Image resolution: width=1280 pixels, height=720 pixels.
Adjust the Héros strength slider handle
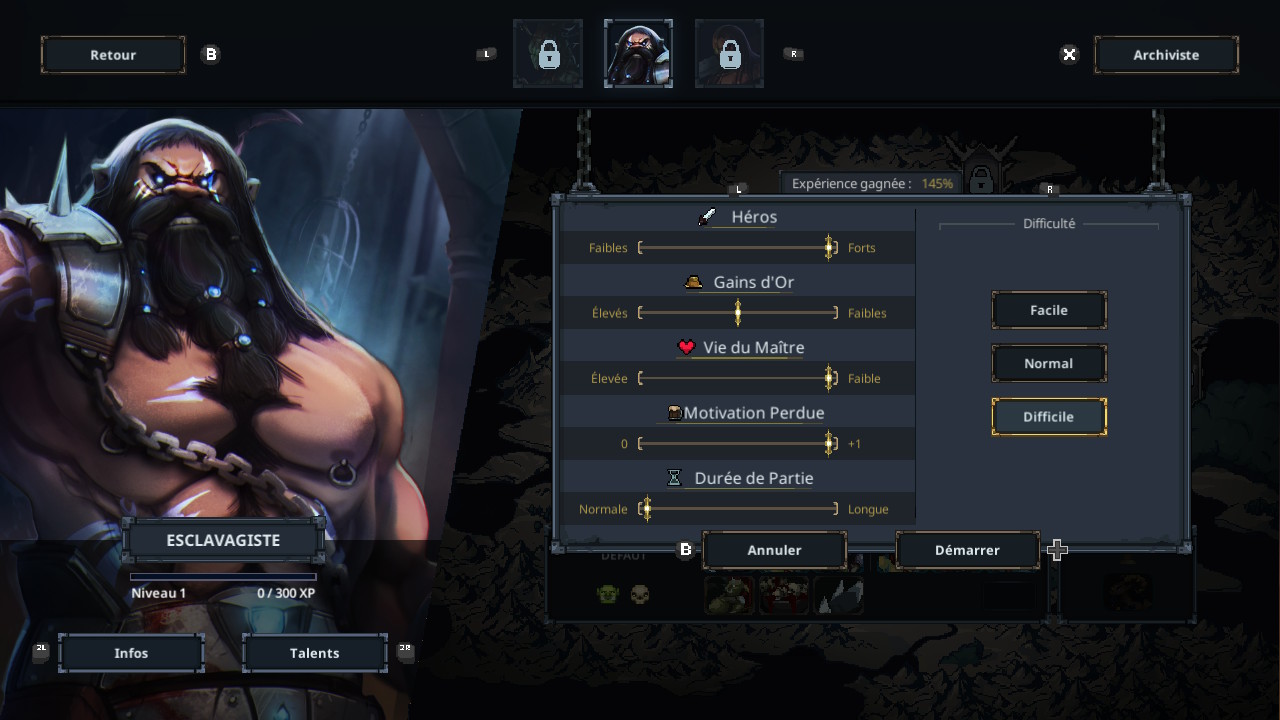(829, 247)
